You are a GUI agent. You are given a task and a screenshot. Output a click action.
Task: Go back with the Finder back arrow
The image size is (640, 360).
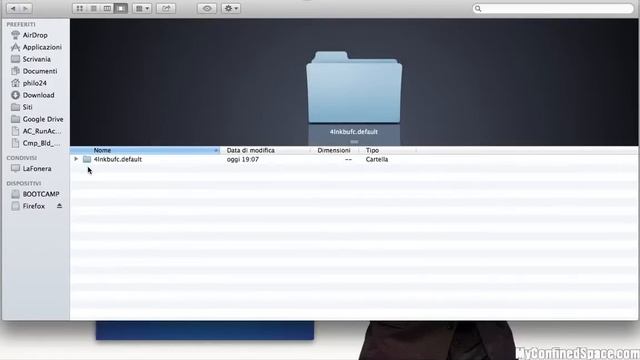[13, 8]
